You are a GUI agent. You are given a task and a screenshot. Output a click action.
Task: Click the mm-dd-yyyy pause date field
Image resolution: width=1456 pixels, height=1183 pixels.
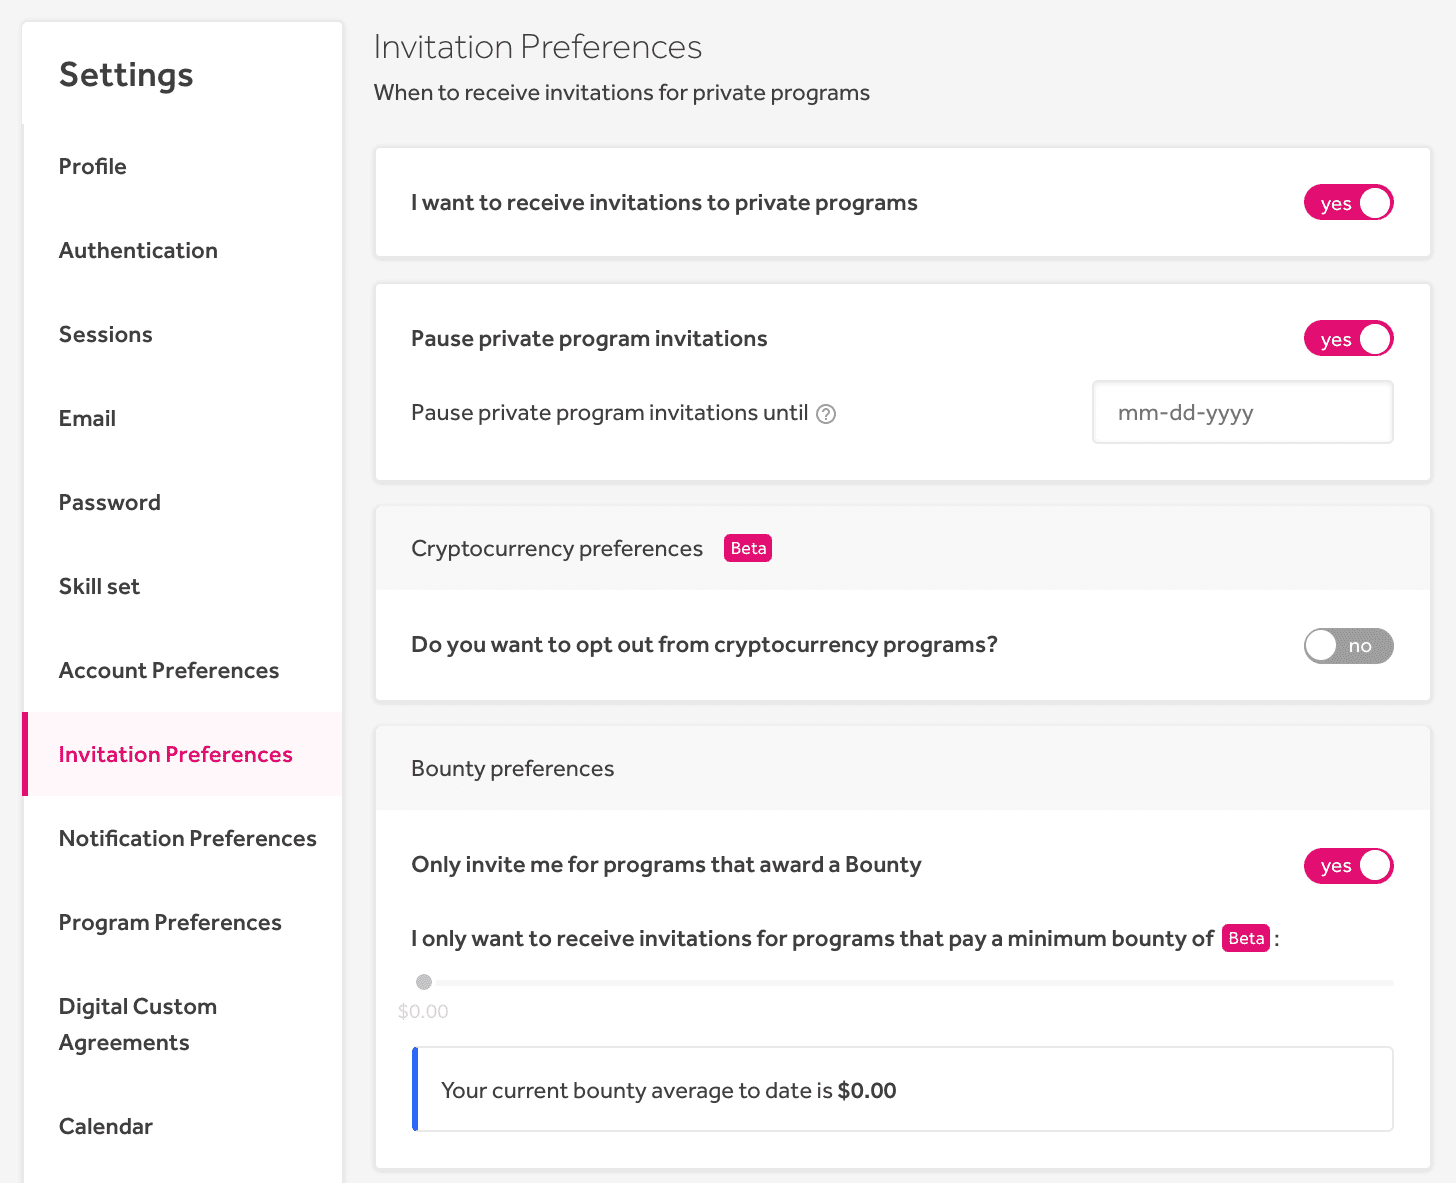click(x=1242, y=413)
